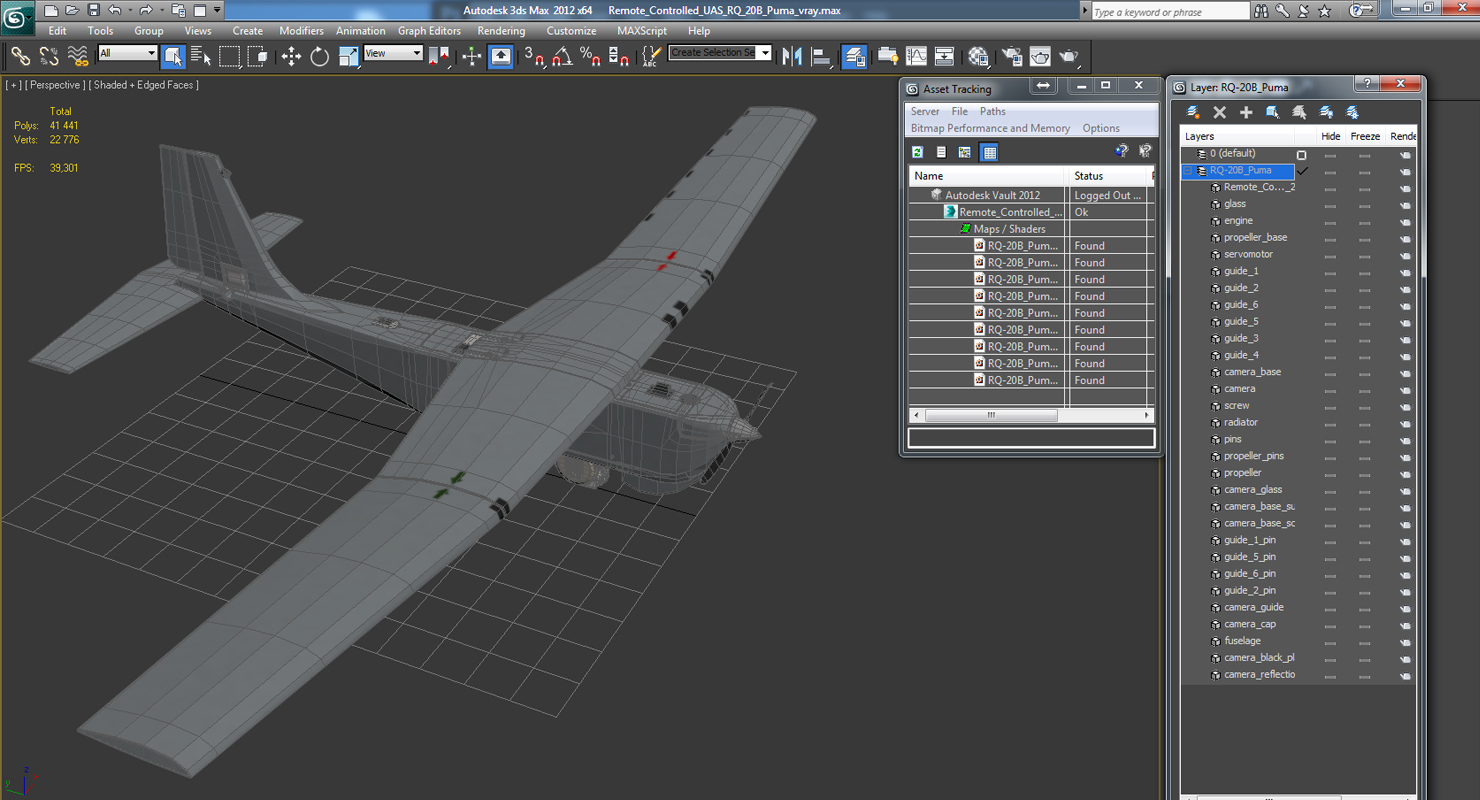Select the Rotate tool in main toolbar

[x=319, y=57]
